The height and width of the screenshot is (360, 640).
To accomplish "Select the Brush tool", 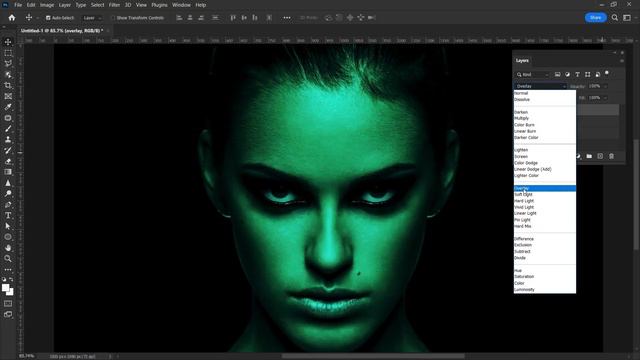I will [x=8, y=129].
